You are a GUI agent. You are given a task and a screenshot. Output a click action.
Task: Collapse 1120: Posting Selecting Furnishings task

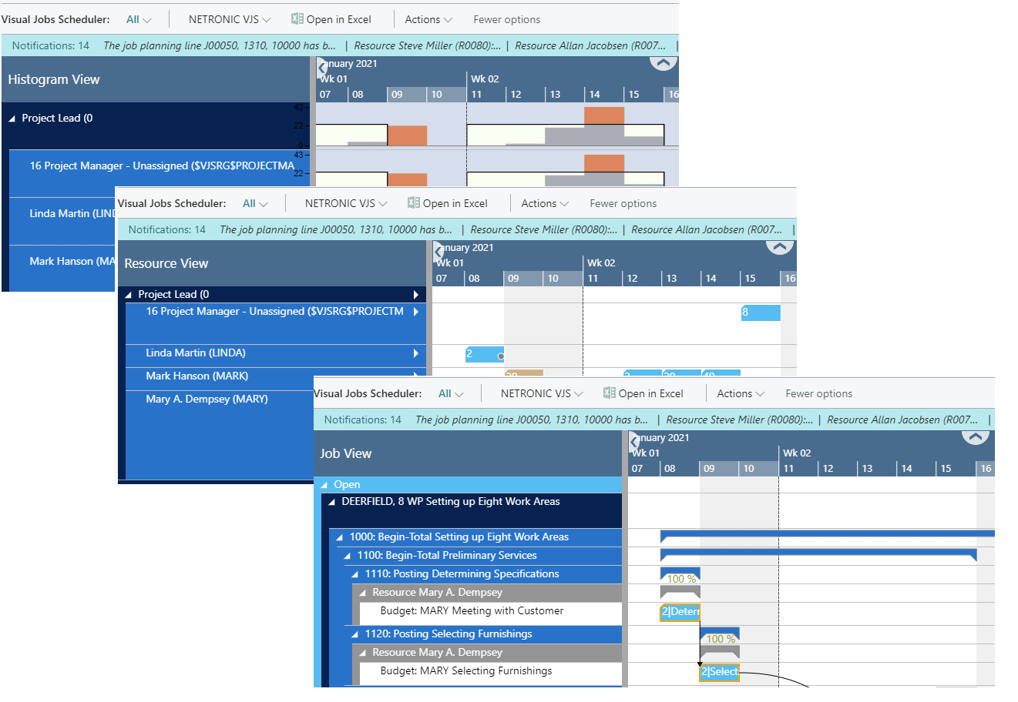click(355, 634)
